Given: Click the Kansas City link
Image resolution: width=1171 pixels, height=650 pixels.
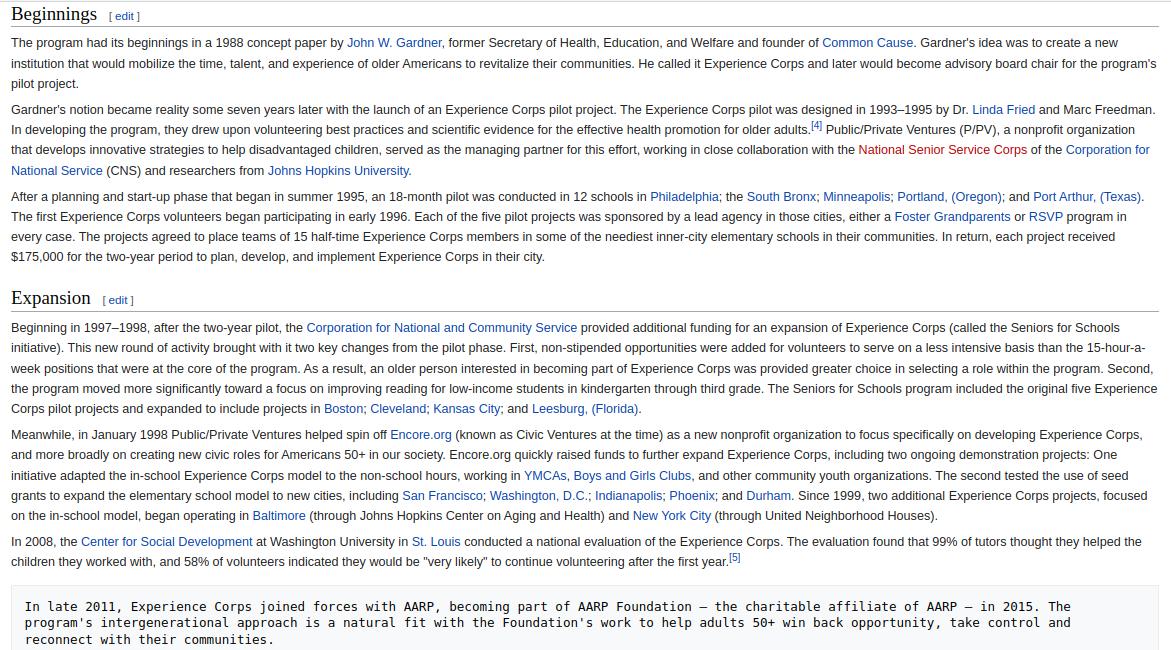Looking at the screenshot, I should pyautogui.click(x=467, y=409).
